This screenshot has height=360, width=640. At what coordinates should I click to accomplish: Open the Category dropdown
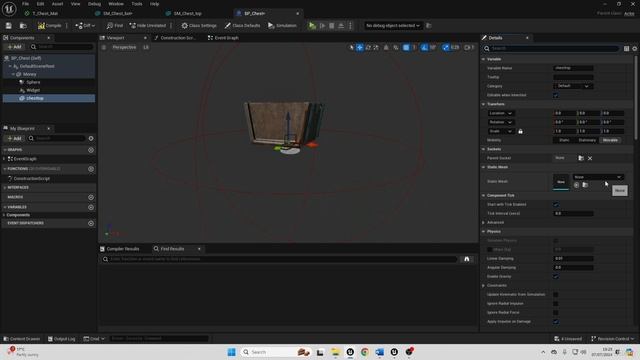[x=573, y=86]
